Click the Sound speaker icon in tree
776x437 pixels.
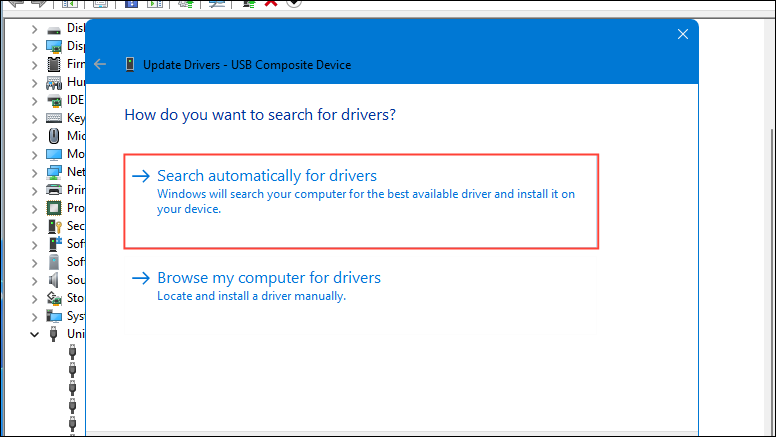54,280
